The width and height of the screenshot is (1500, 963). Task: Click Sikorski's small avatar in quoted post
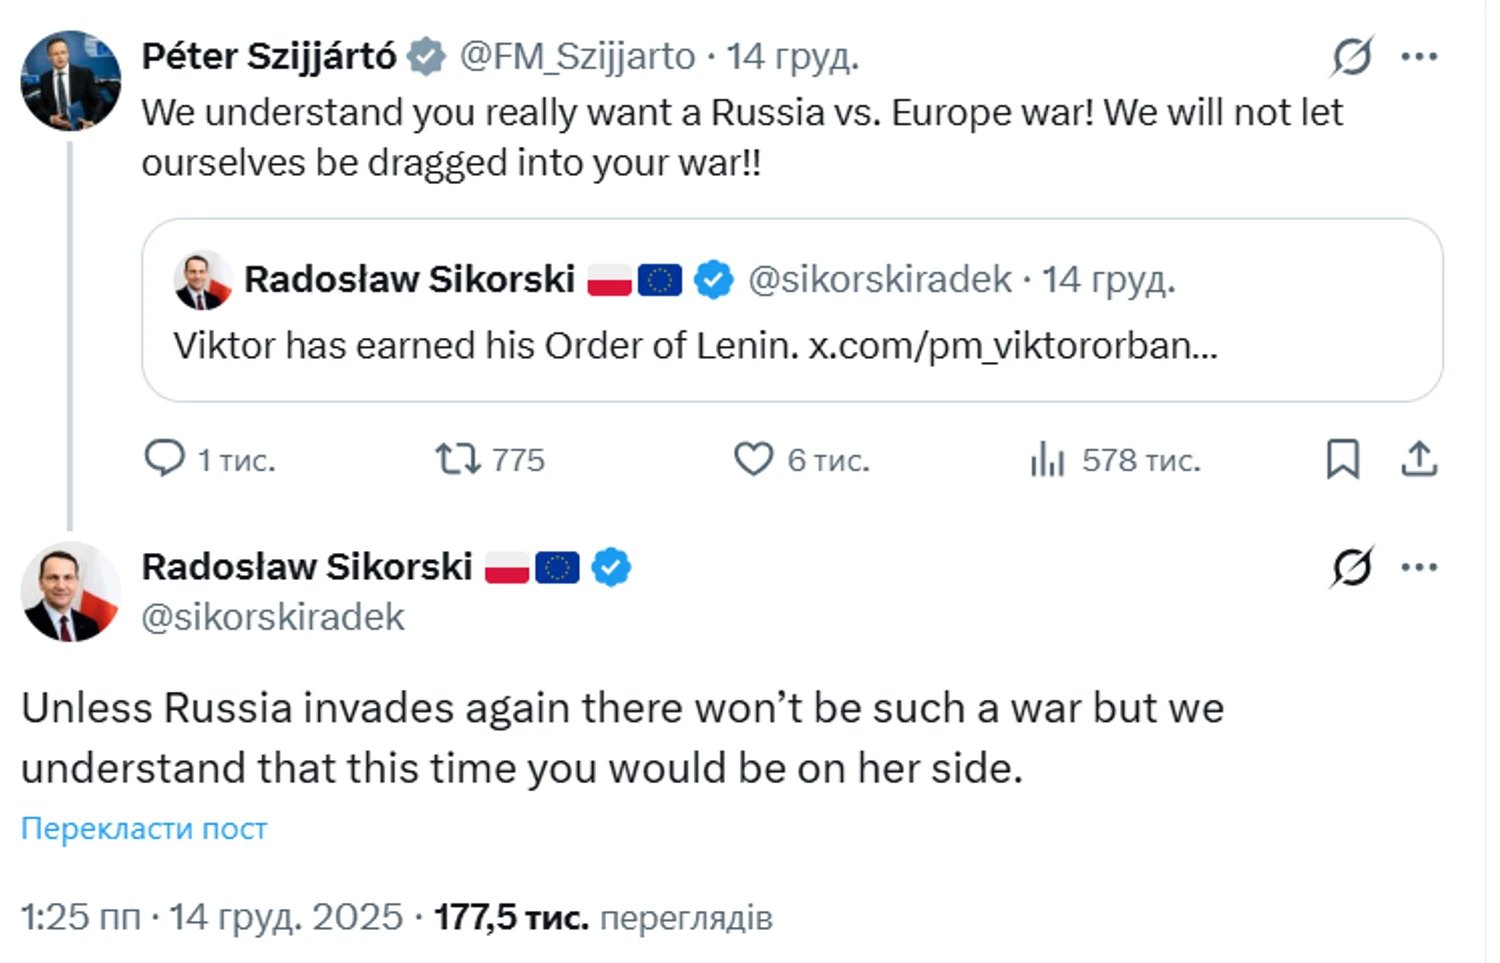[x=203, y=280]
